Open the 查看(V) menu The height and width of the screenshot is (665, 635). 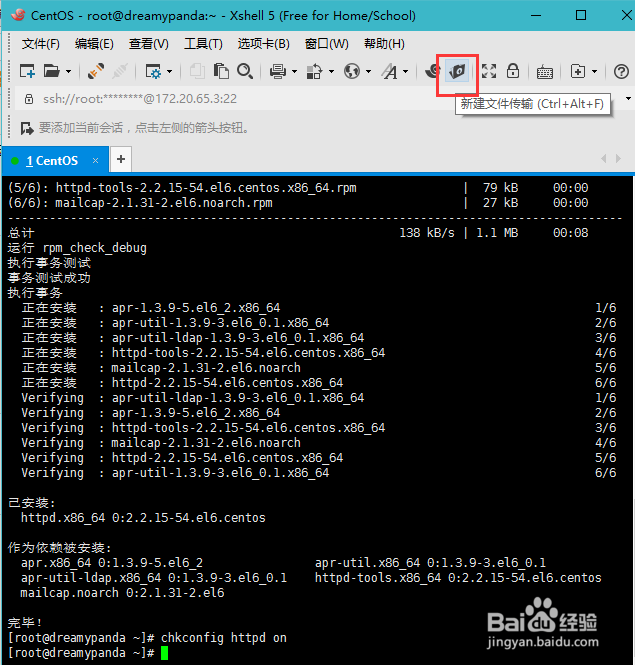pos(148,44)
